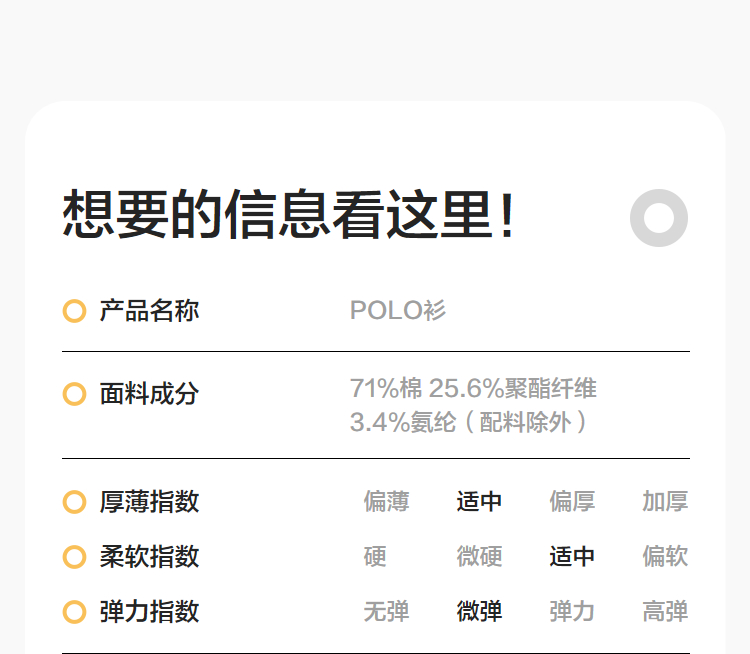The image size is (750, 654).
Task: Click the 想要的信息看这里 heading
Action: [290, 215]
